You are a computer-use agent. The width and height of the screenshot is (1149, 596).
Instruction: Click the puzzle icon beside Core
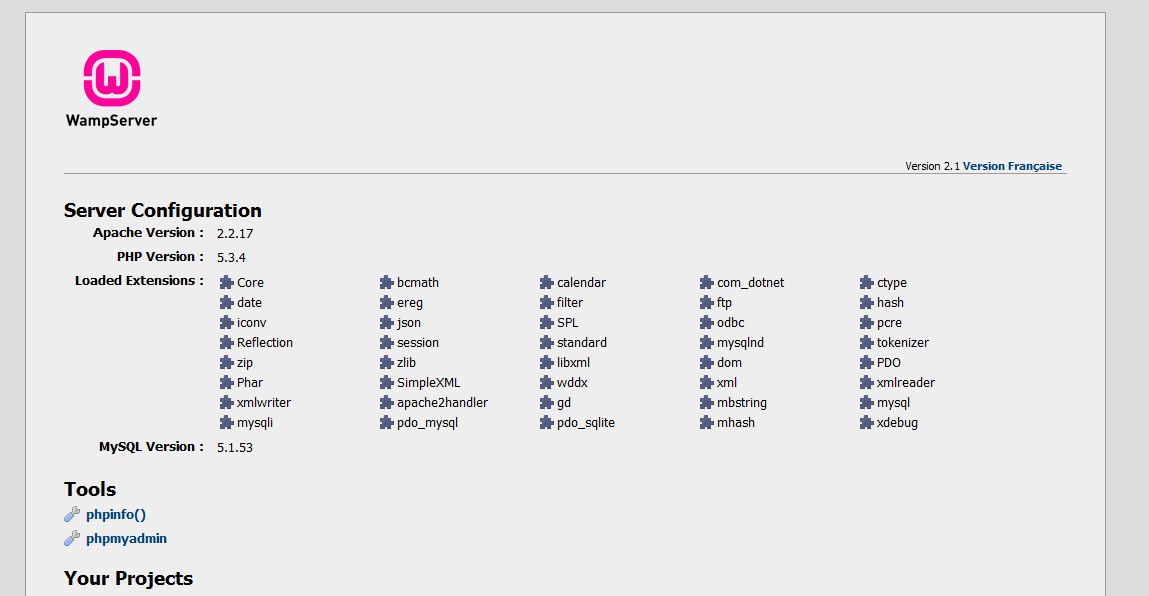(226, 282)
